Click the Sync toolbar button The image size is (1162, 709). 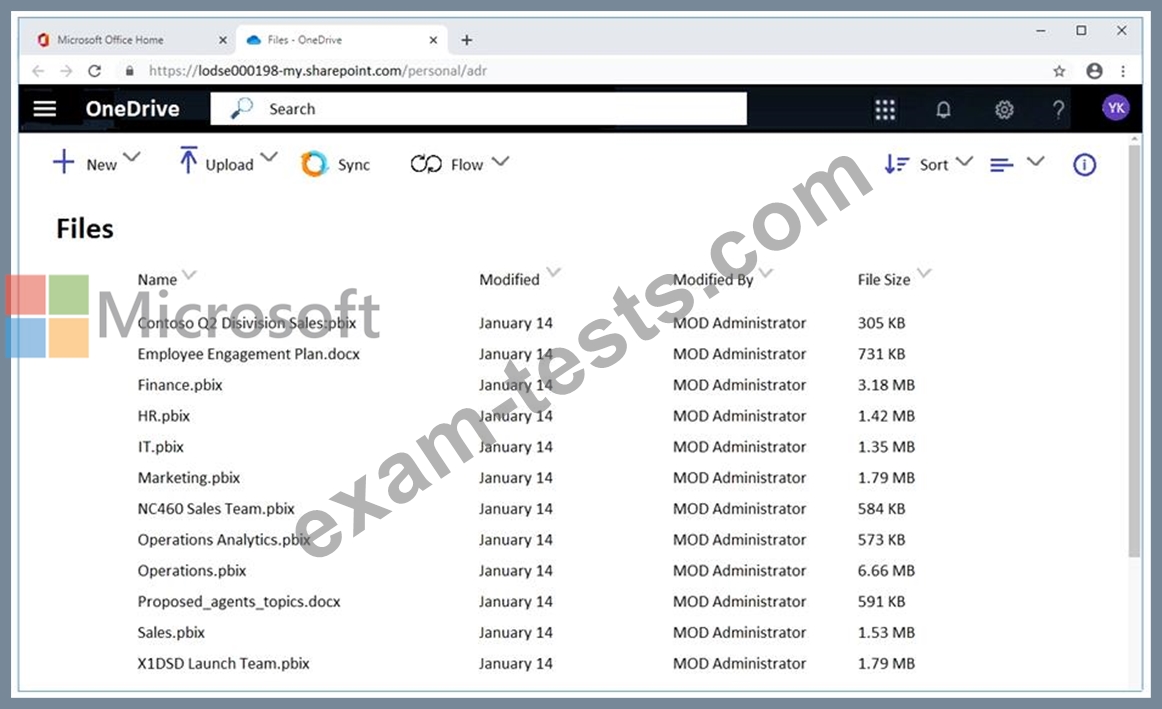pyautogui.click(x=336, y=164)
